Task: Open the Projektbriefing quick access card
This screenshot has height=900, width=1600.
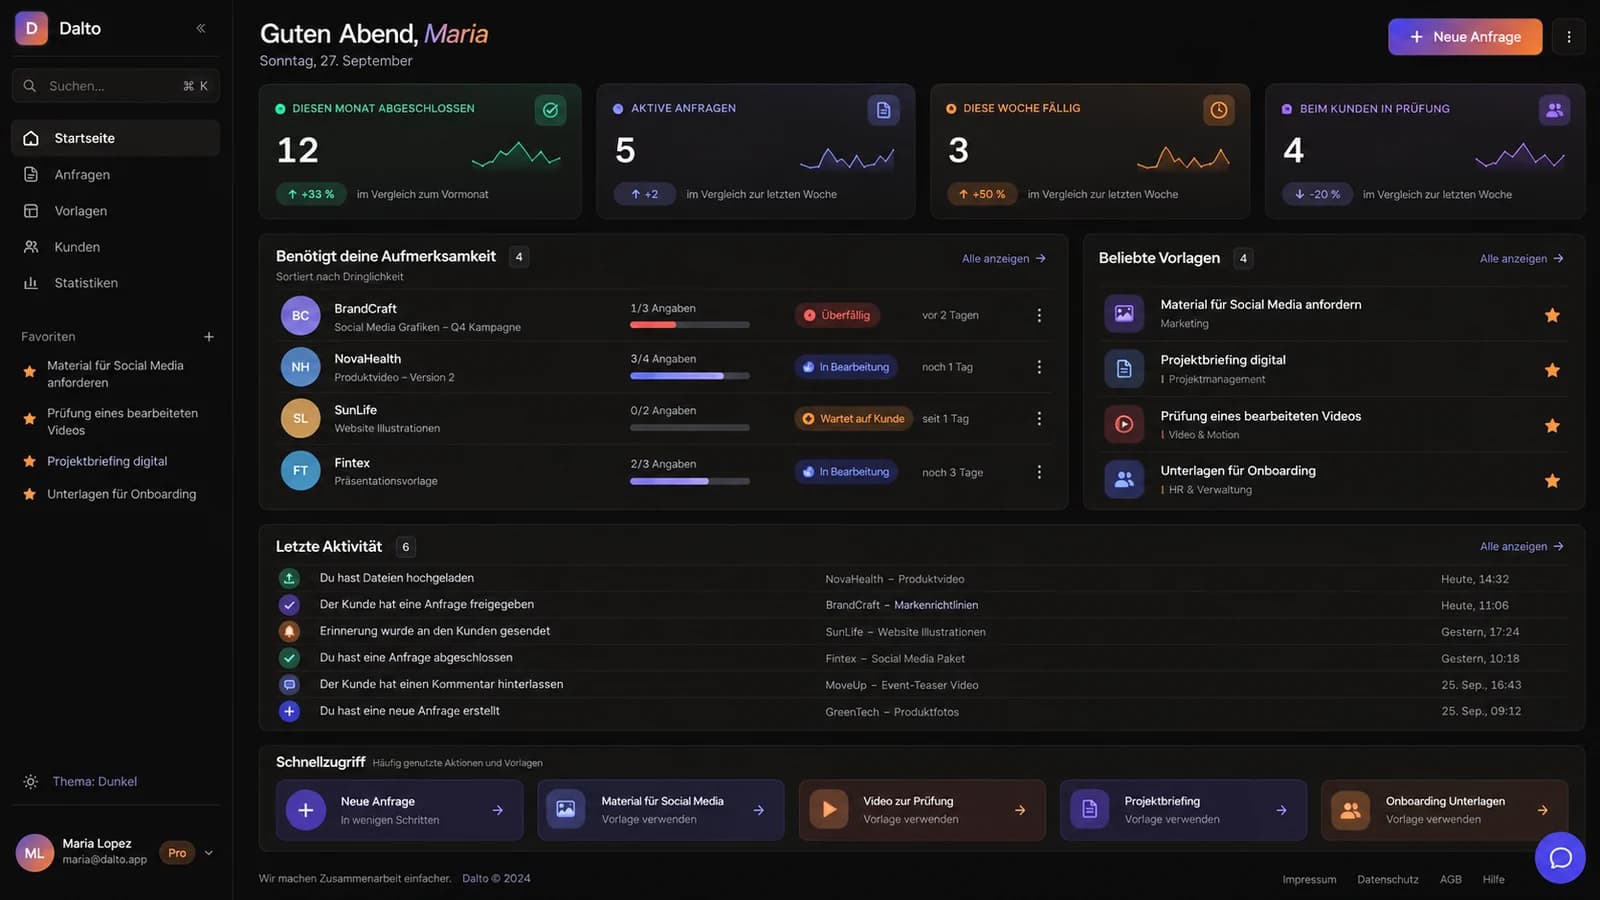Action: pos(1183,810)
